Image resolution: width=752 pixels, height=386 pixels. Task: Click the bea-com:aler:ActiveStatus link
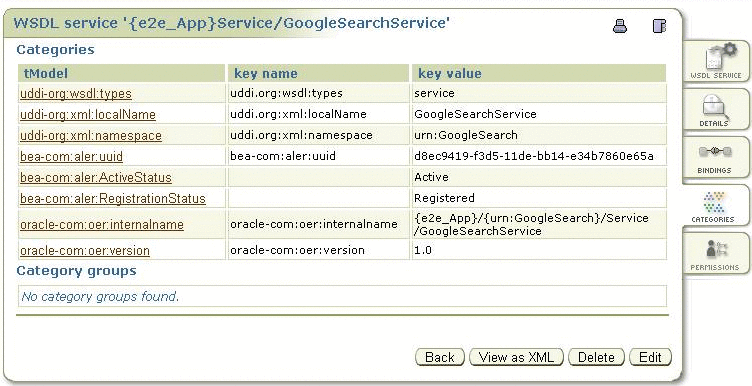[96, 177]
